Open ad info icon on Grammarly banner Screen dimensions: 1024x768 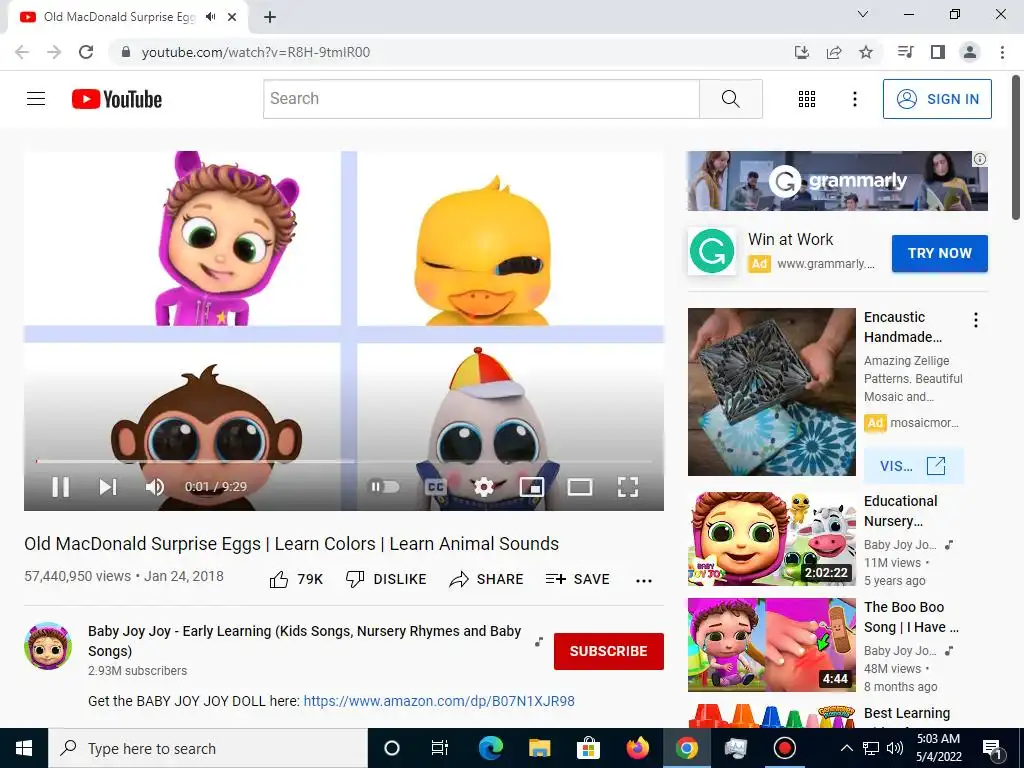980,159
